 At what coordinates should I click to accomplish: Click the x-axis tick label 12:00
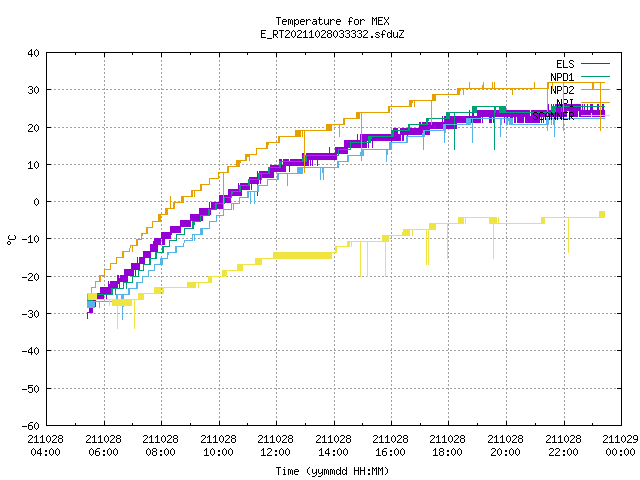[276, 452]
